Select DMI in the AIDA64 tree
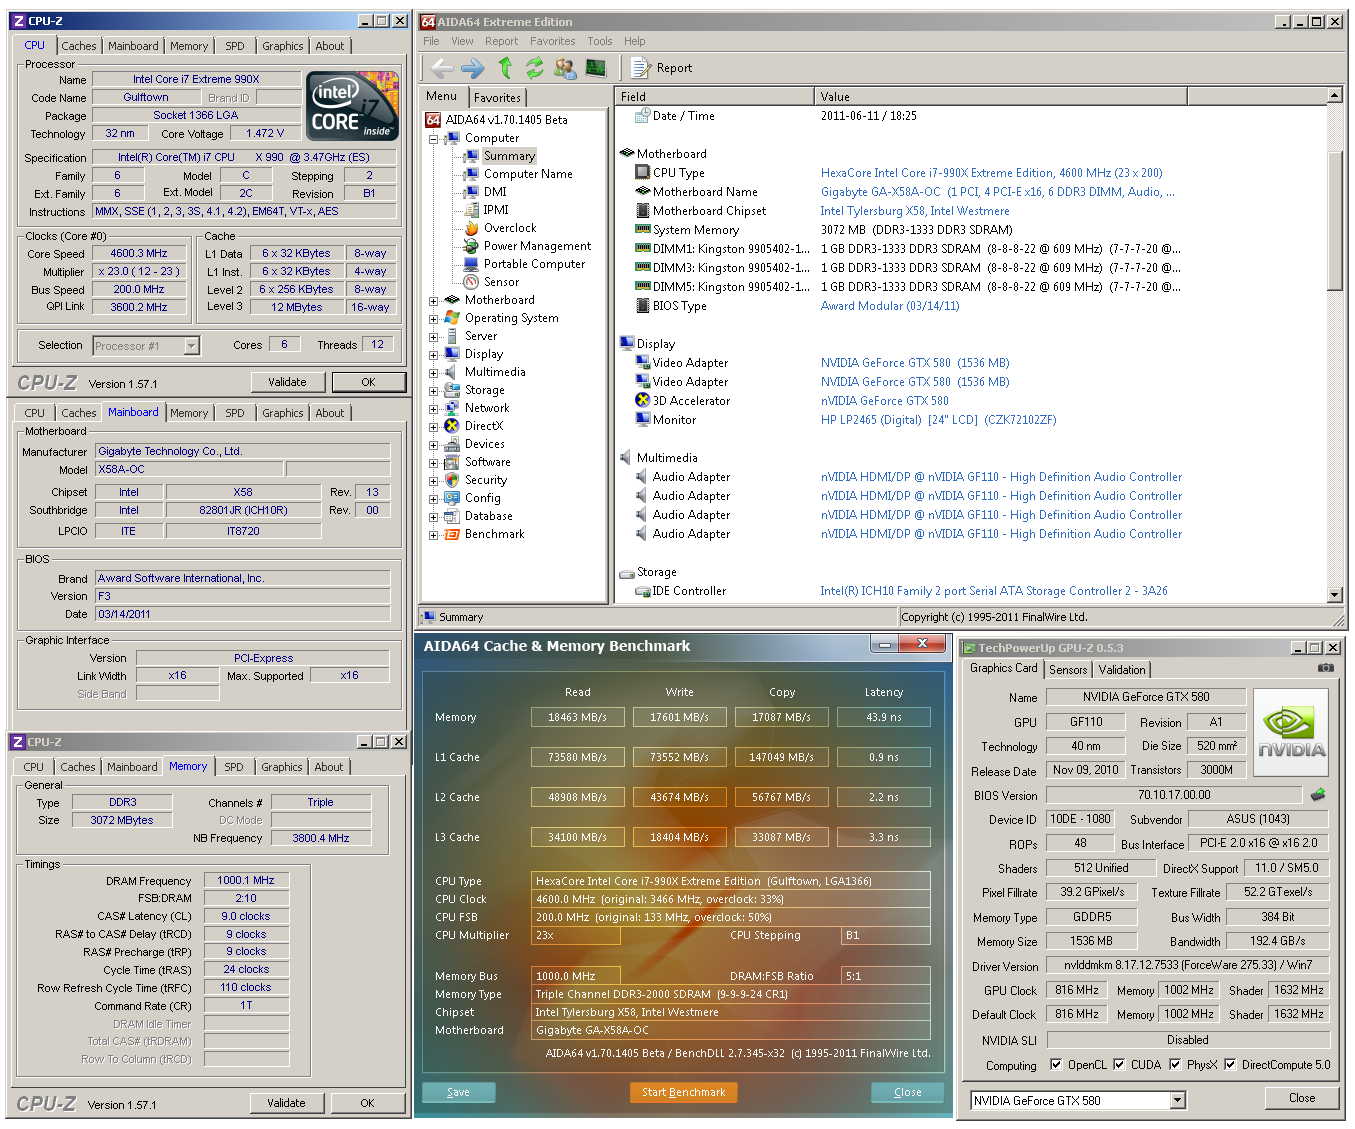Viewport: 1355px width, 1129px height. point(495,192)
